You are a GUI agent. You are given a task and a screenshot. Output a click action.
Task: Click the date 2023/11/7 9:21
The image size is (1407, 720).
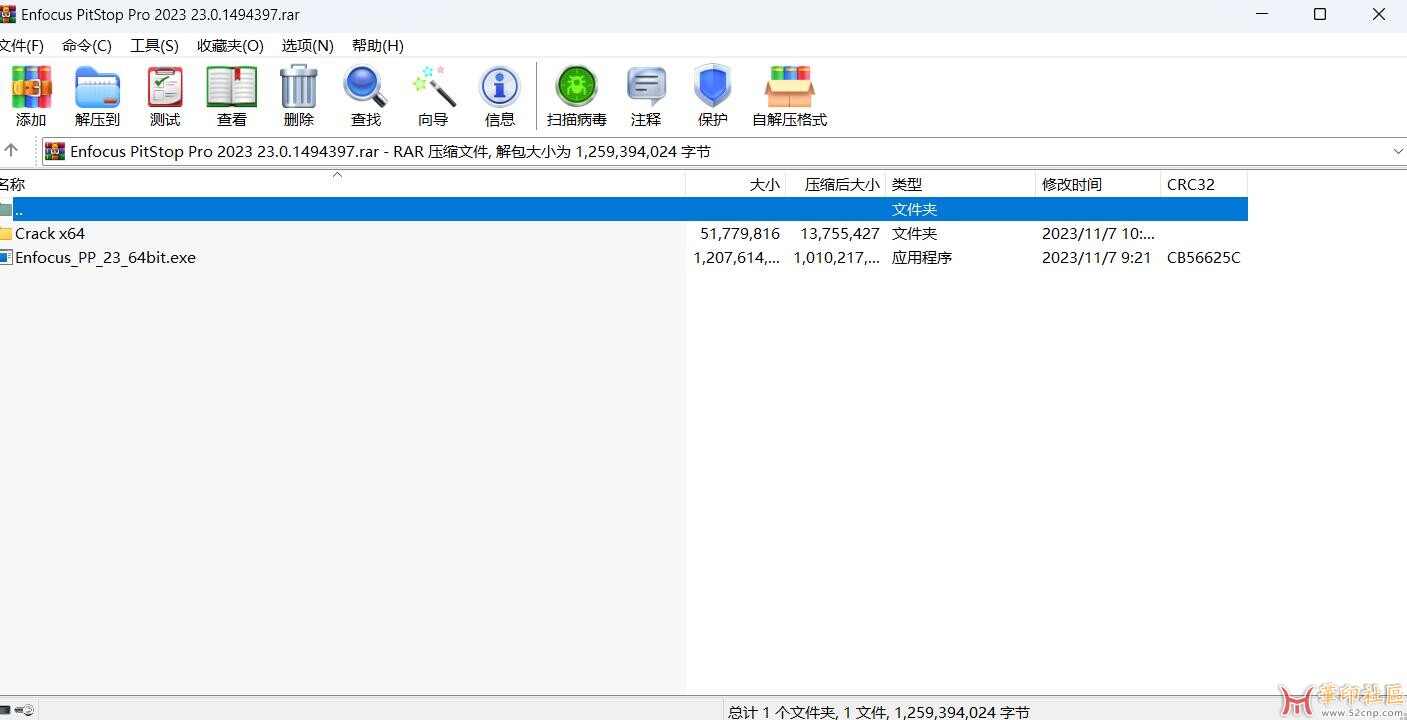click(1097, 258)
